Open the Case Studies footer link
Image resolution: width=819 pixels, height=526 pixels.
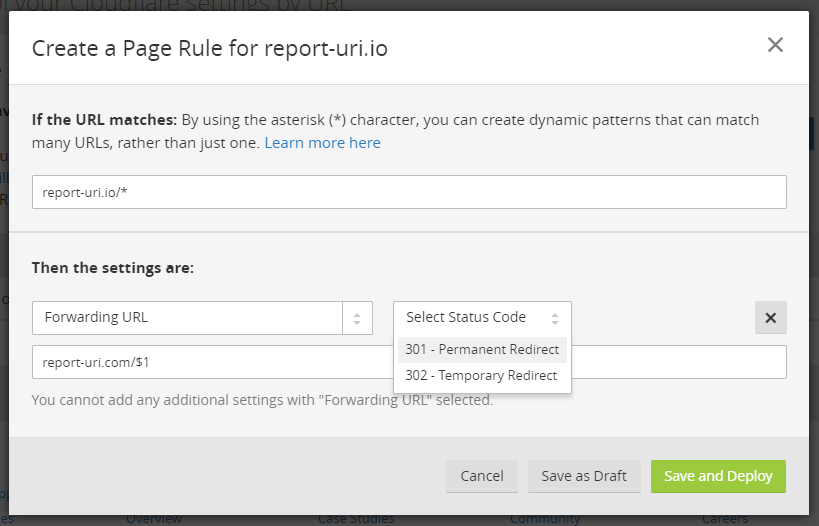(356, 519)
